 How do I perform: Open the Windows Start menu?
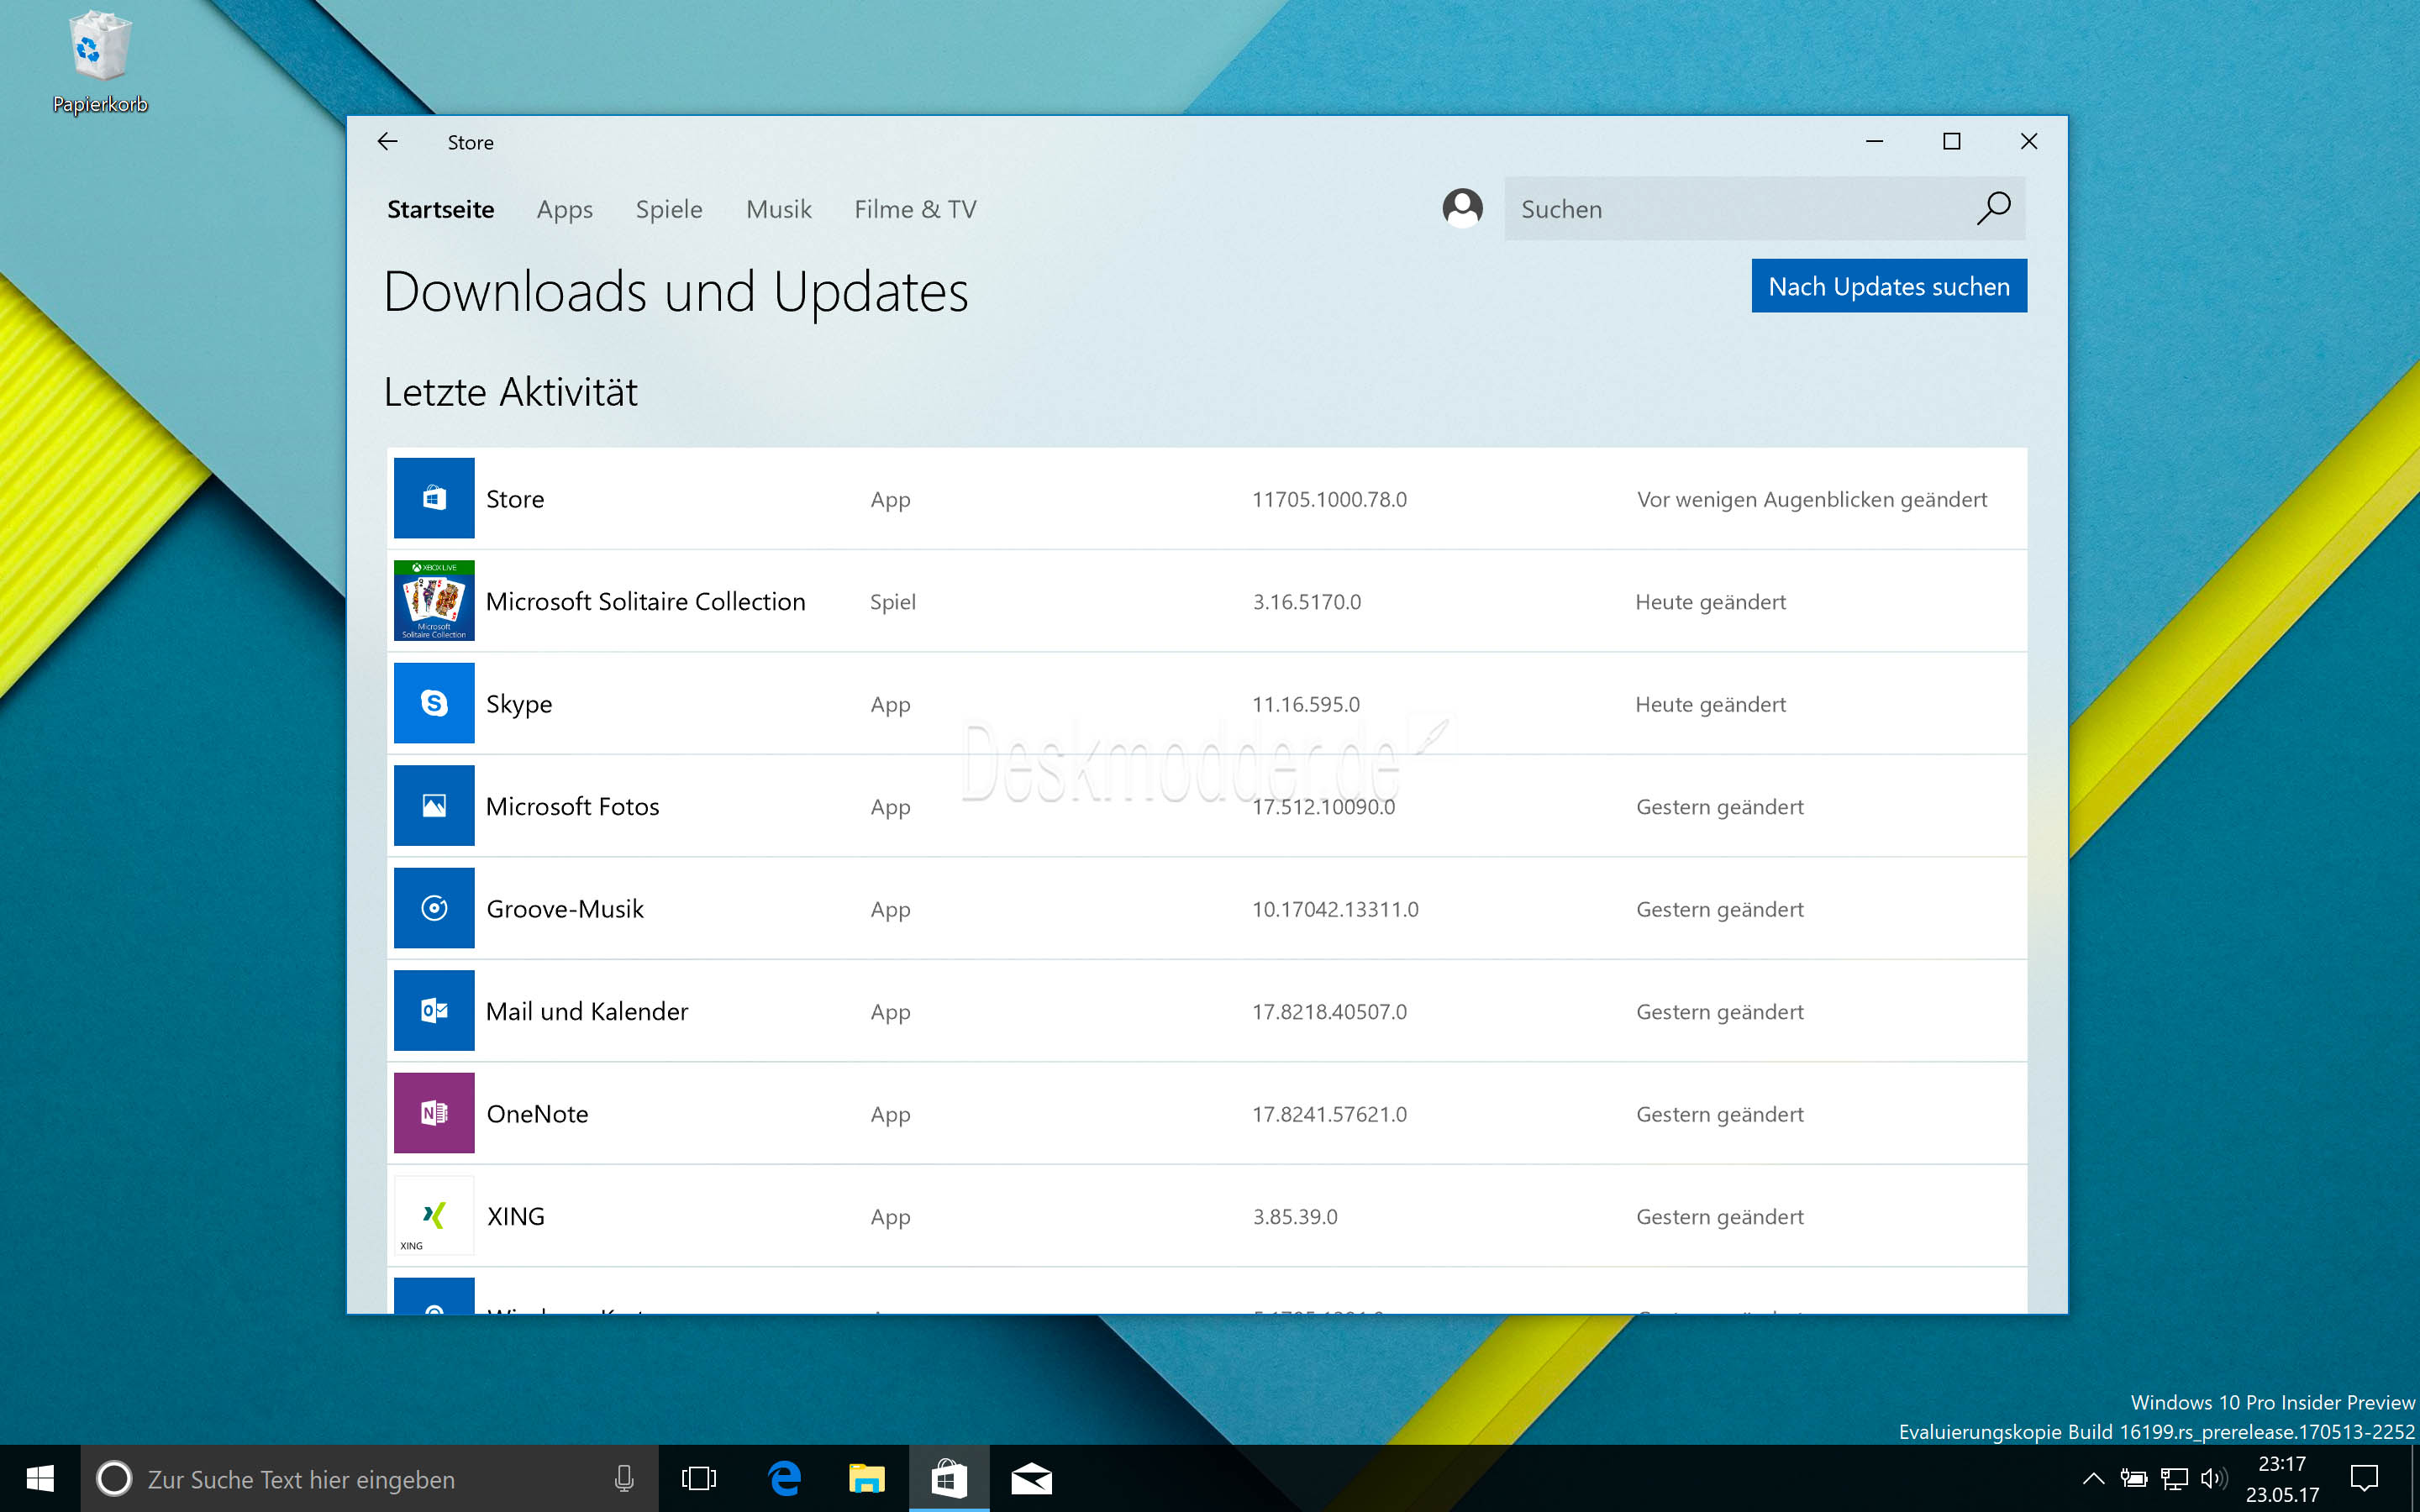(x=40, y=1479)
